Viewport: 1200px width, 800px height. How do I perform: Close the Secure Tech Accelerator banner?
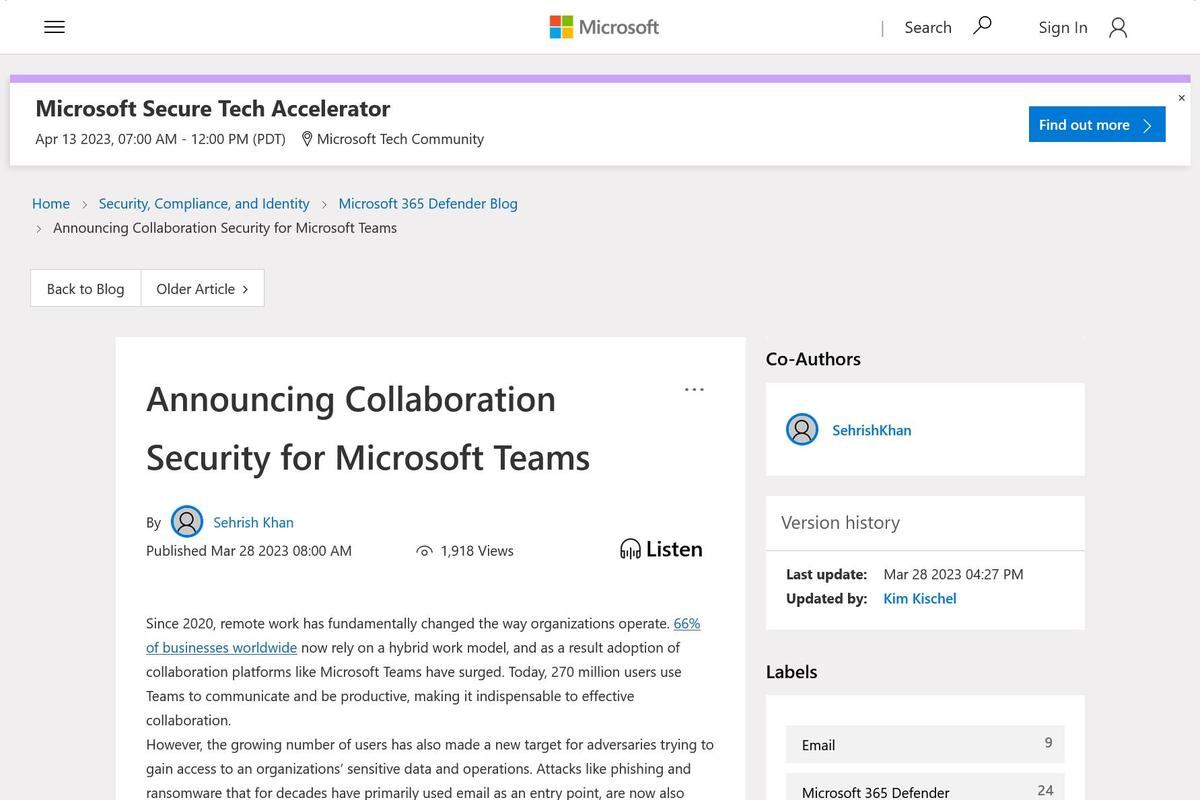[1181, 98]
